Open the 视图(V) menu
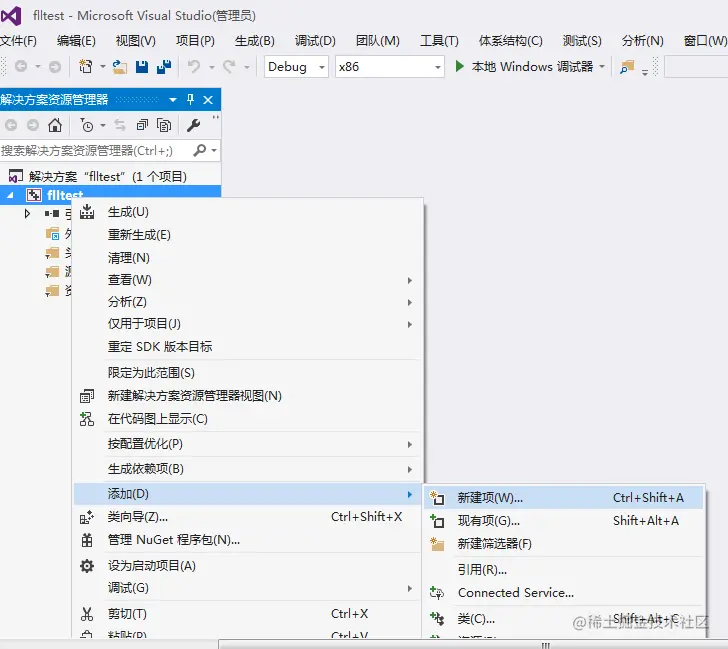This screenshot has width=728, height=649. point(136,41)
